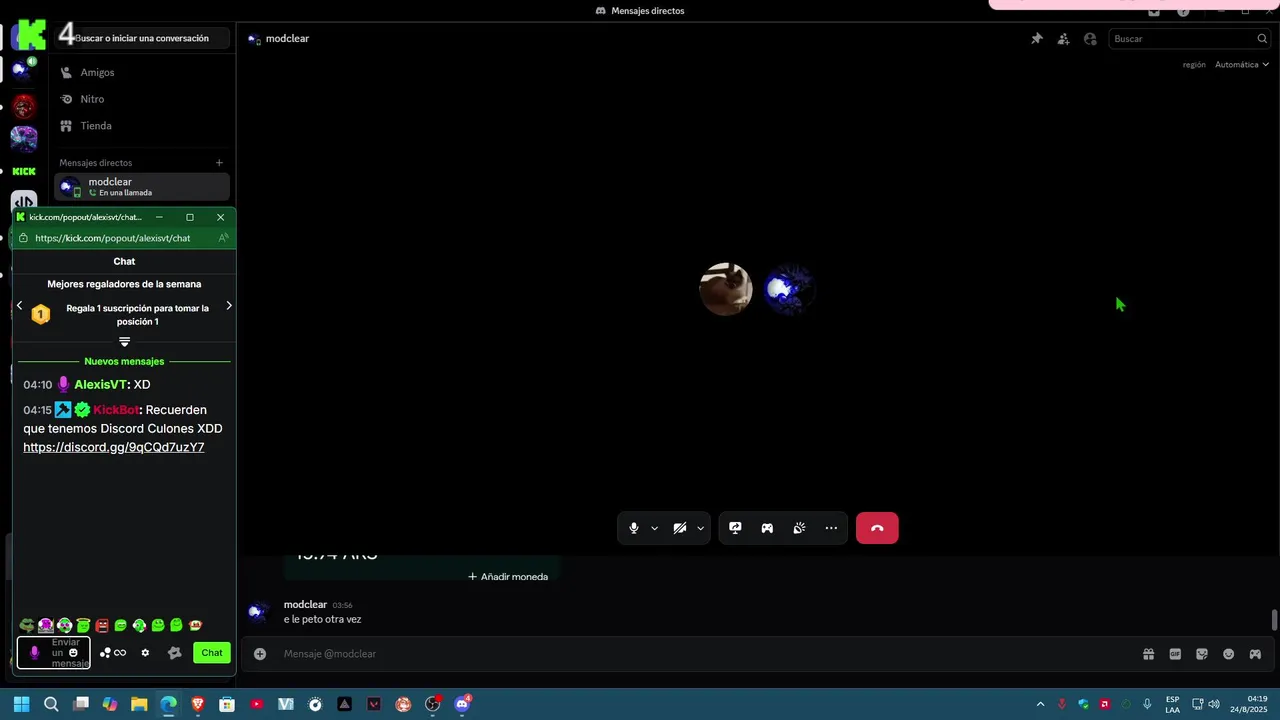This screenshot has width=1280, height=720.
Task: Click Buscar o iniciar una conversación
Action: point(142,38)
